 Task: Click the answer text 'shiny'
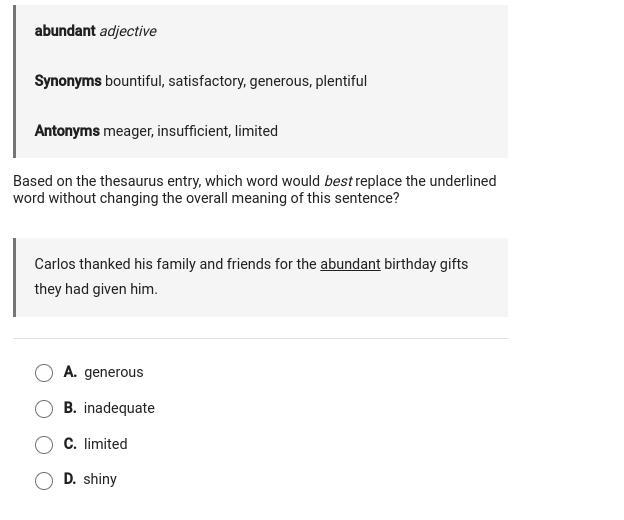click(100, 479)
